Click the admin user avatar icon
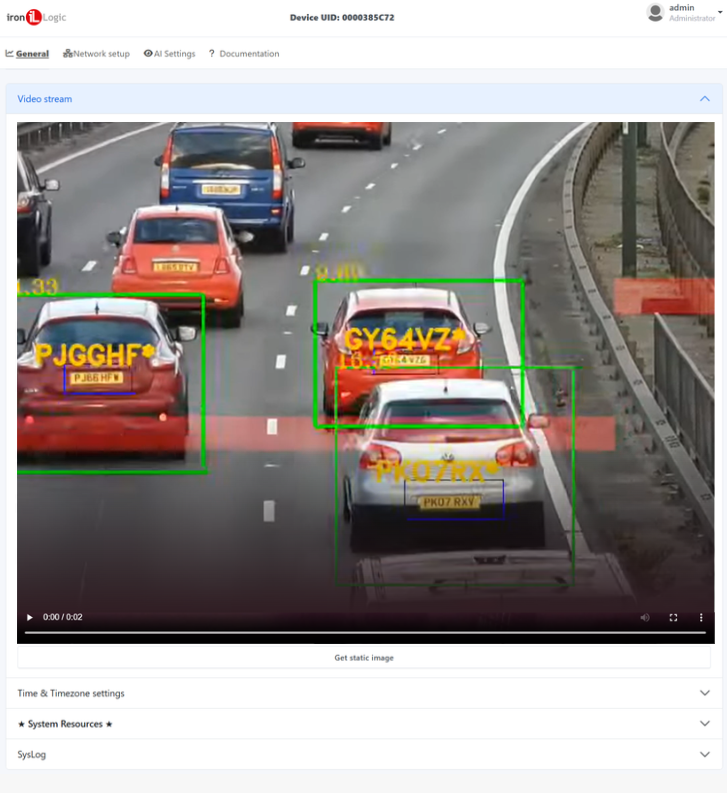The width and height of the screenshot is (727, 793). tap(655, 13)
